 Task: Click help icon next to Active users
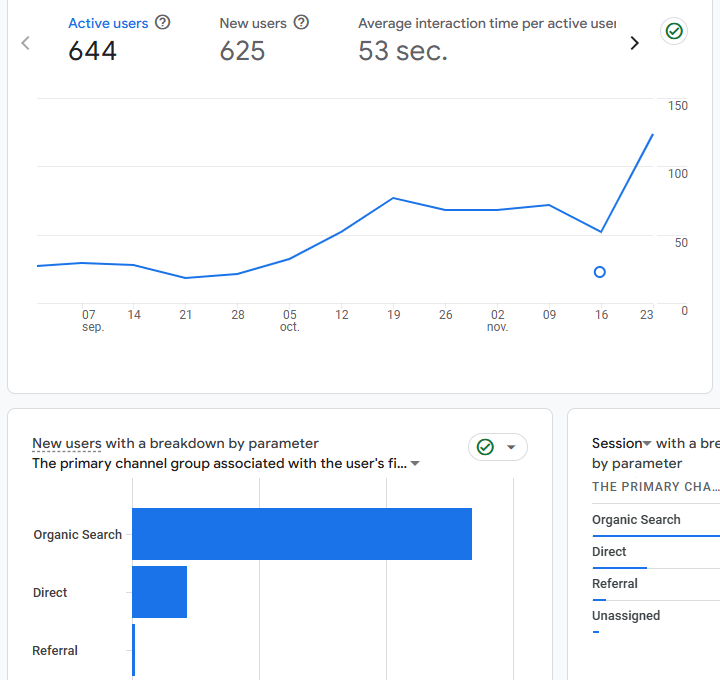(x=163, y=22)
